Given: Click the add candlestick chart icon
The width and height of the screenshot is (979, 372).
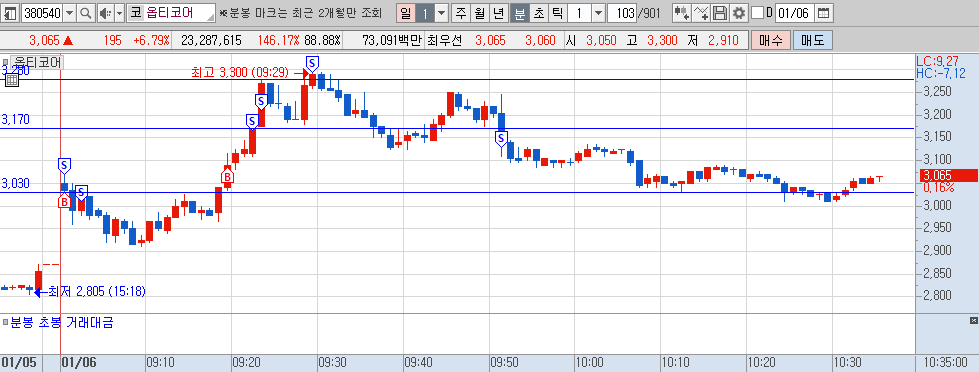Looking at the screenshot, I should [682, 12].
